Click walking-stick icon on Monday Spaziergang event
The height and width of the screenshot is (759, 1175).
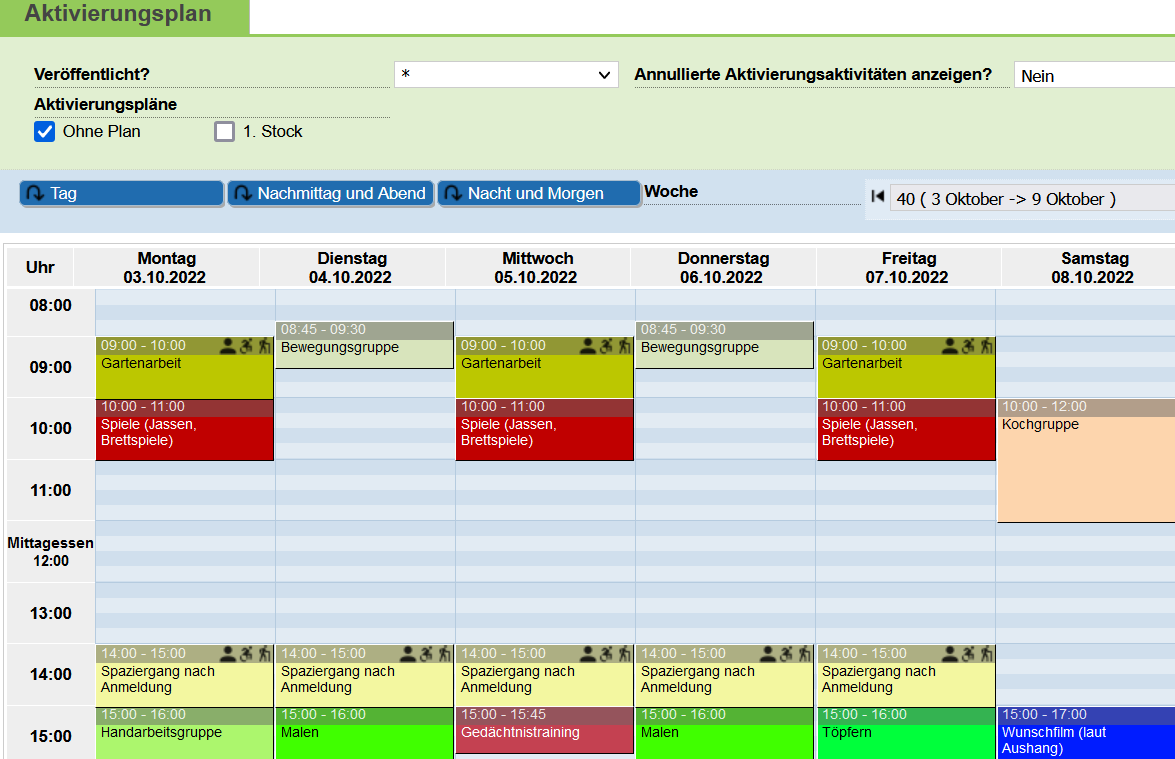265,654
